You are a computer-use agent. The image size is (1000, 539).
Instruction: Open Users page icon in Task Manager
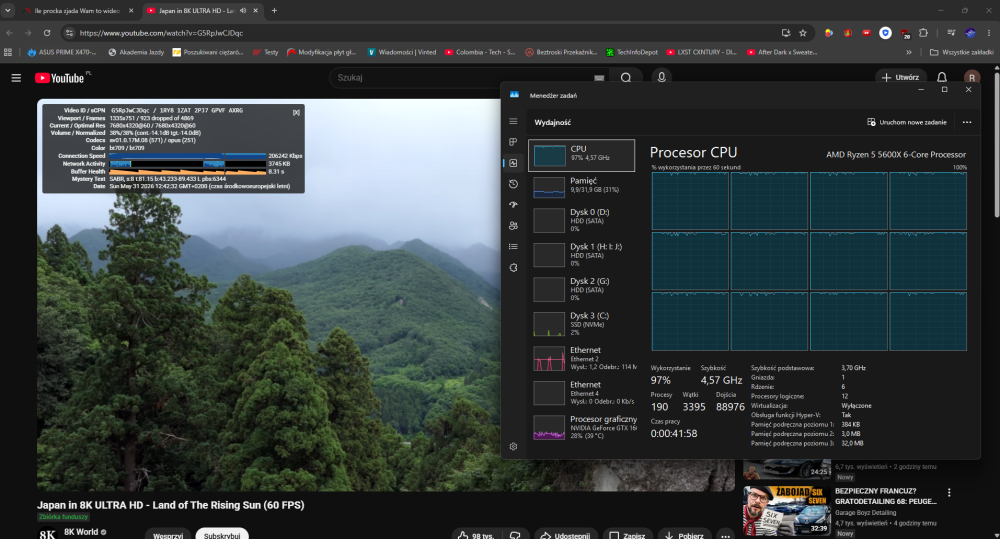pyautogui.click(x=513, y=226)
